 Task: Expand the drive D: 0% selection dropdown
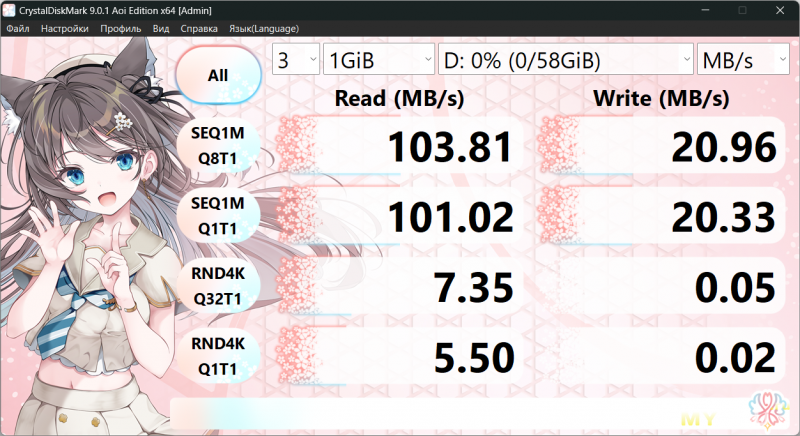click(566, 60)
